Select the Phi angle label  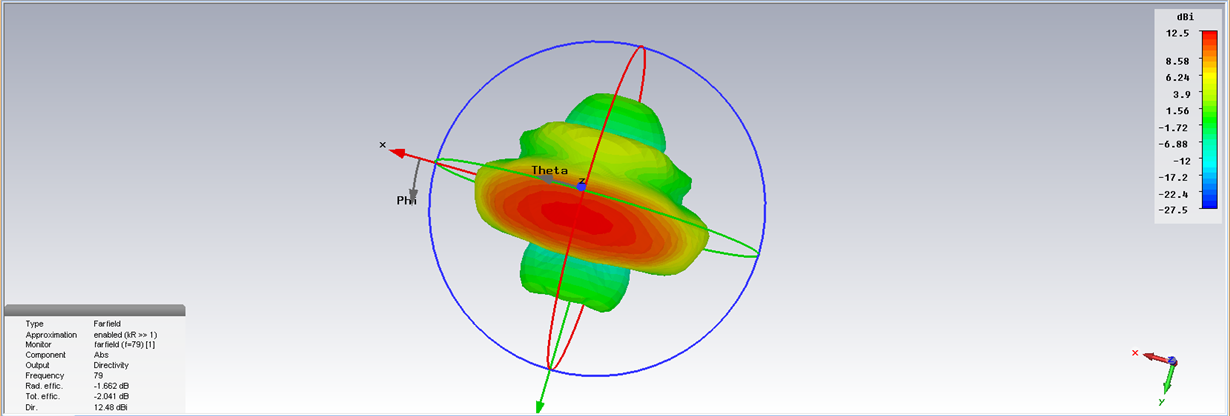point(406,200)
